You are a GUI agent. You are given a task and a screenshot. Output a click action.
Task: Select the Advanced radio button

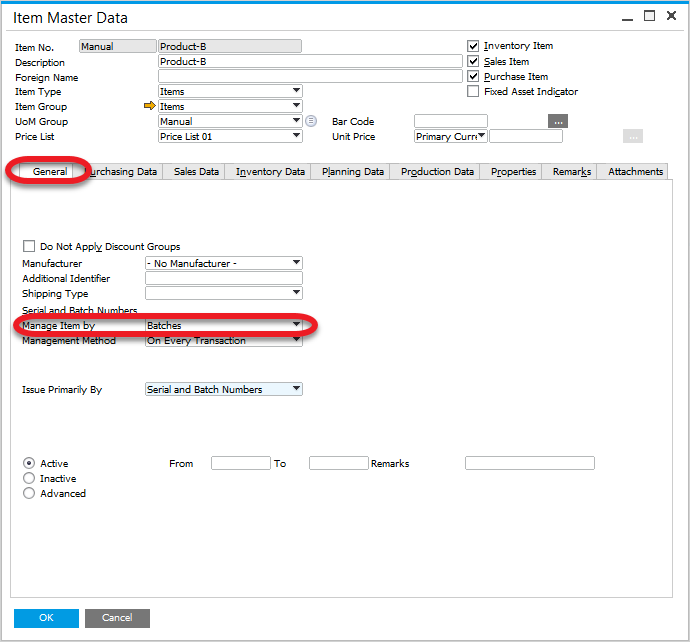pyautogui.click(x=29, y=493)
